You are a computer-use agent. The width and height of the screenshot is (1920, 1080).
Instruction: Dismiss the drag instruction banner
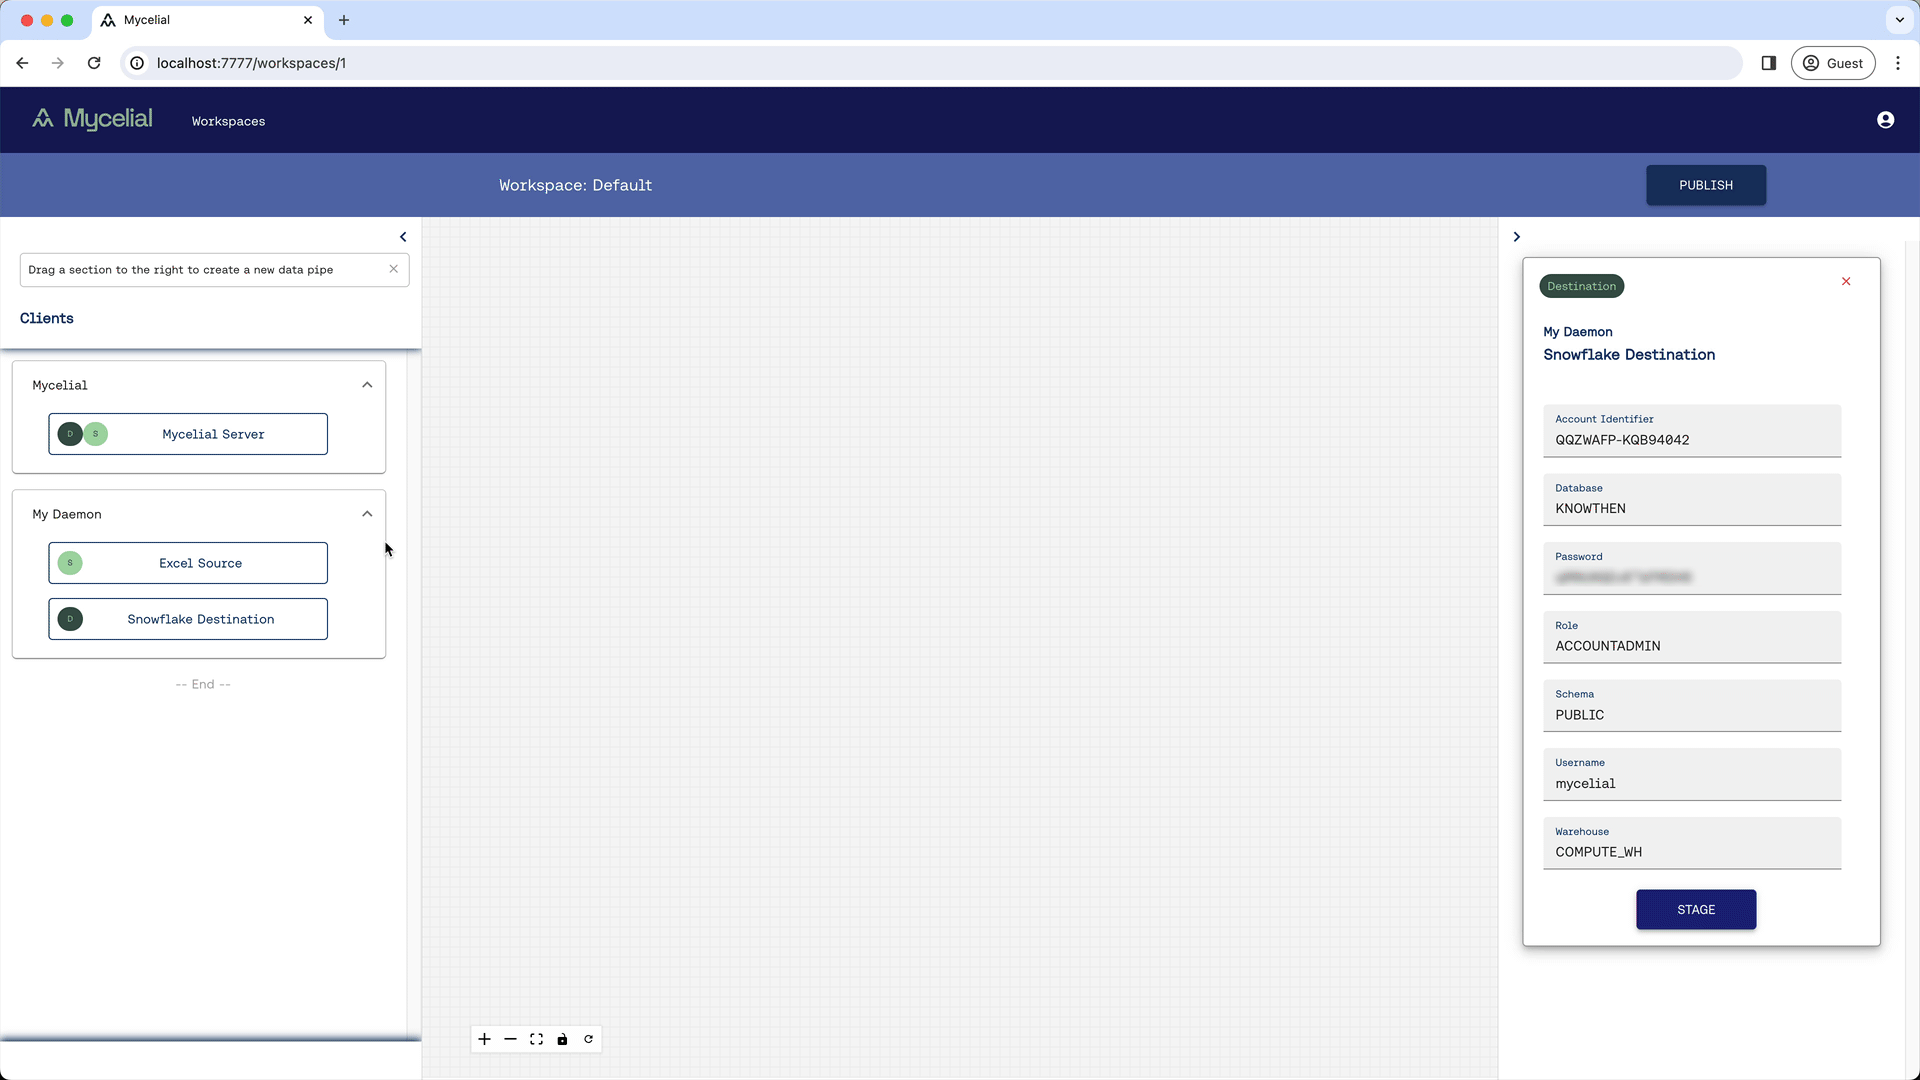point(394,269)
